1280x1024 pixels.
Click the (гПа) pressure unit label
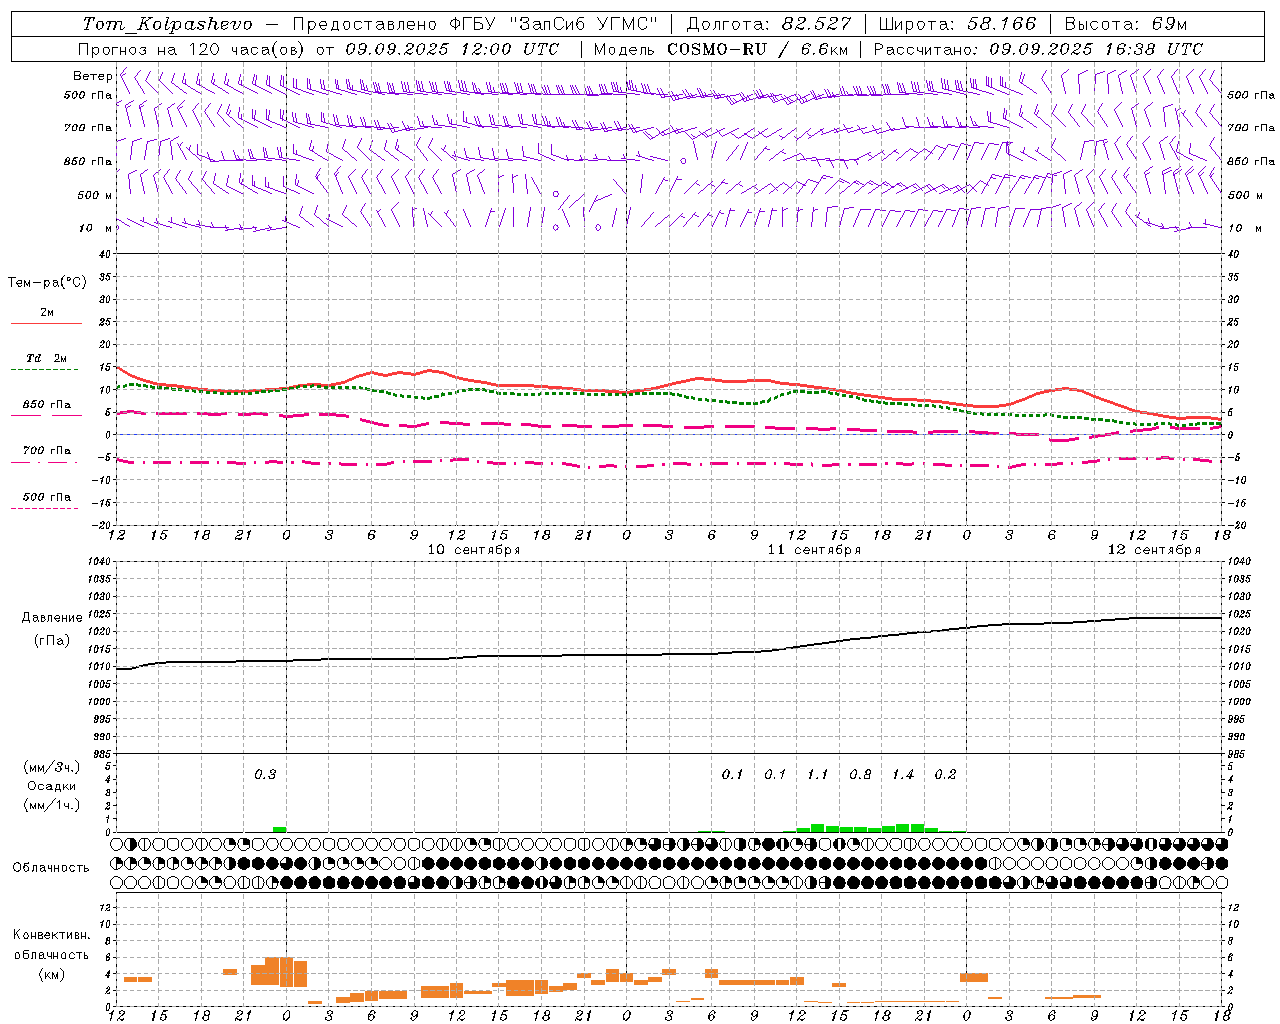click(52, 641)
